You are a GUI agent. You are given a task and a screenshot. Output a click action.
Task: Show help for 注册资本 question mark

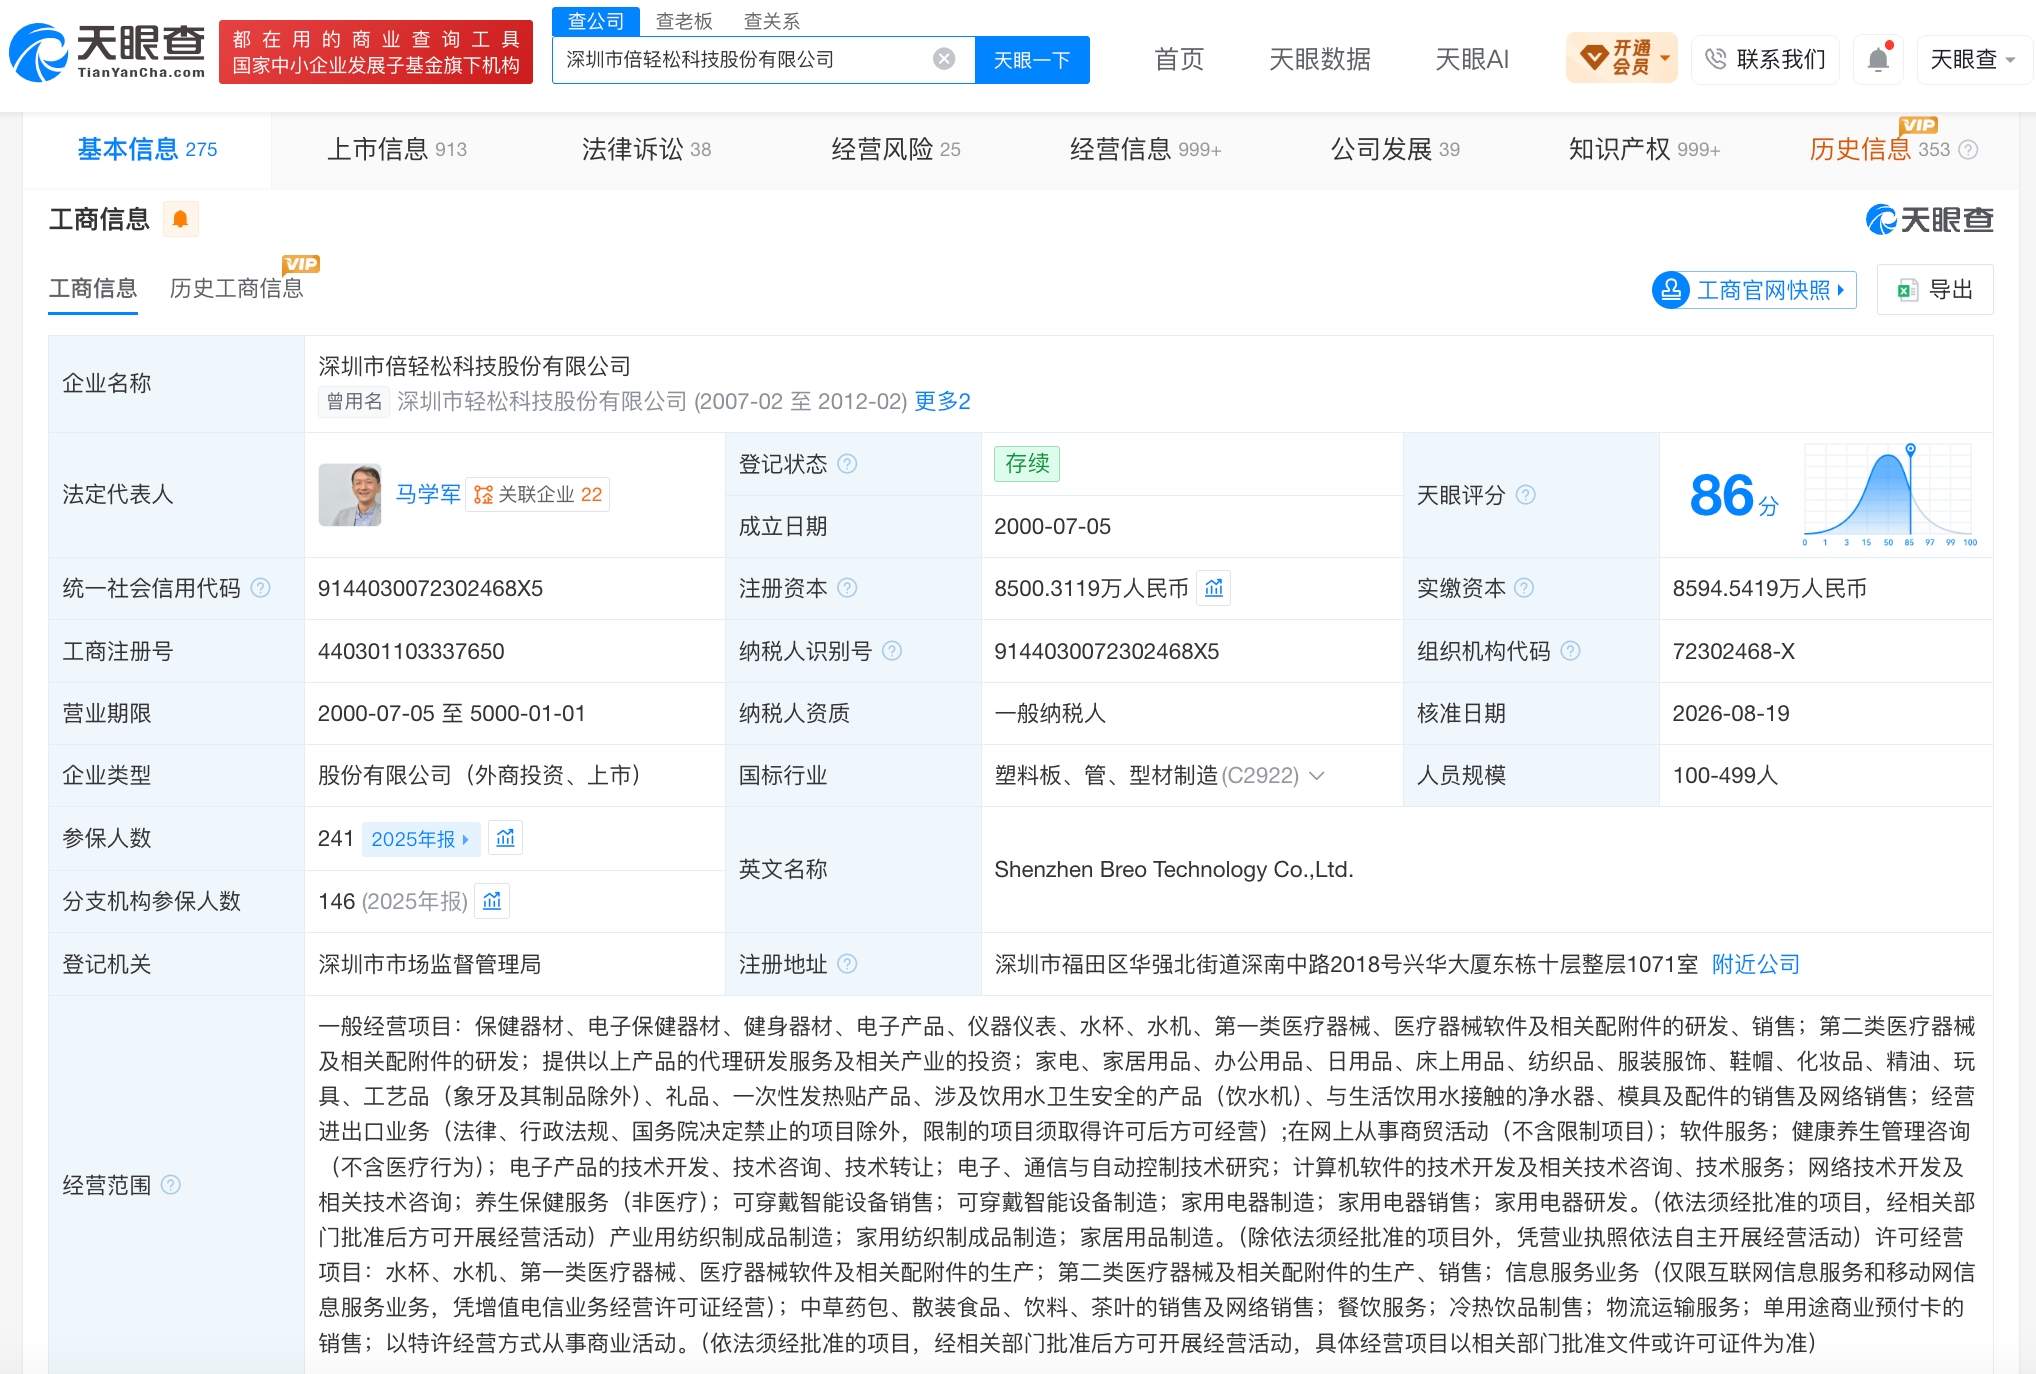pyautogui.click(x=847, y=588)
